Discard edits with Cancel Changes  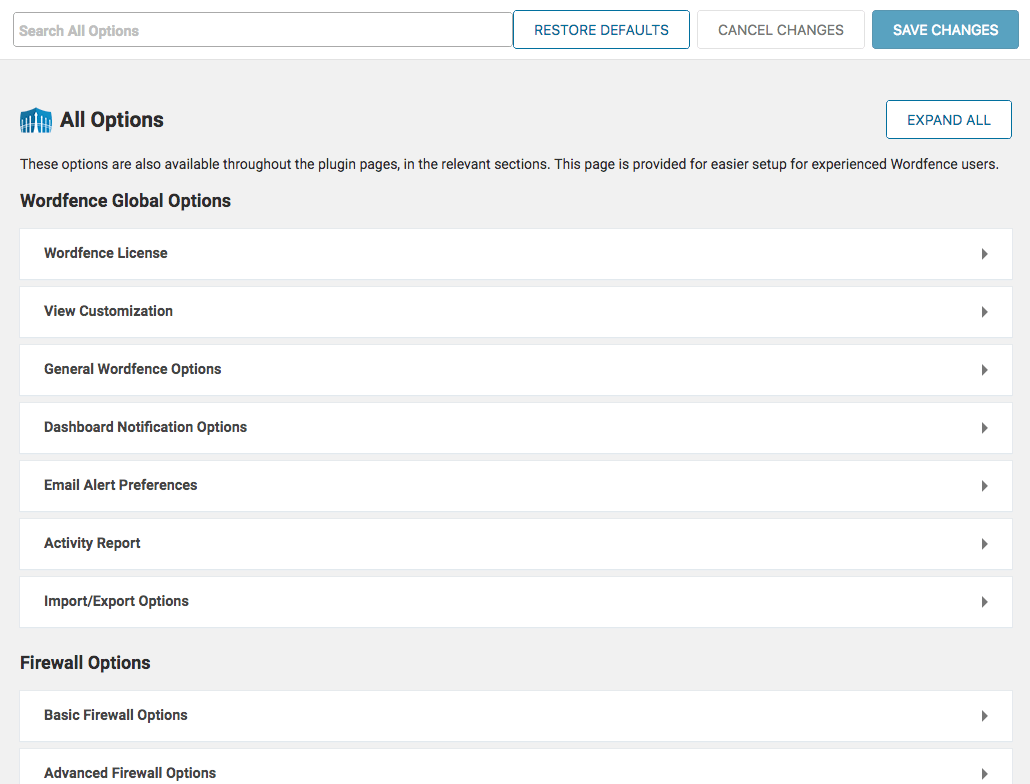[x=781, y=30]
